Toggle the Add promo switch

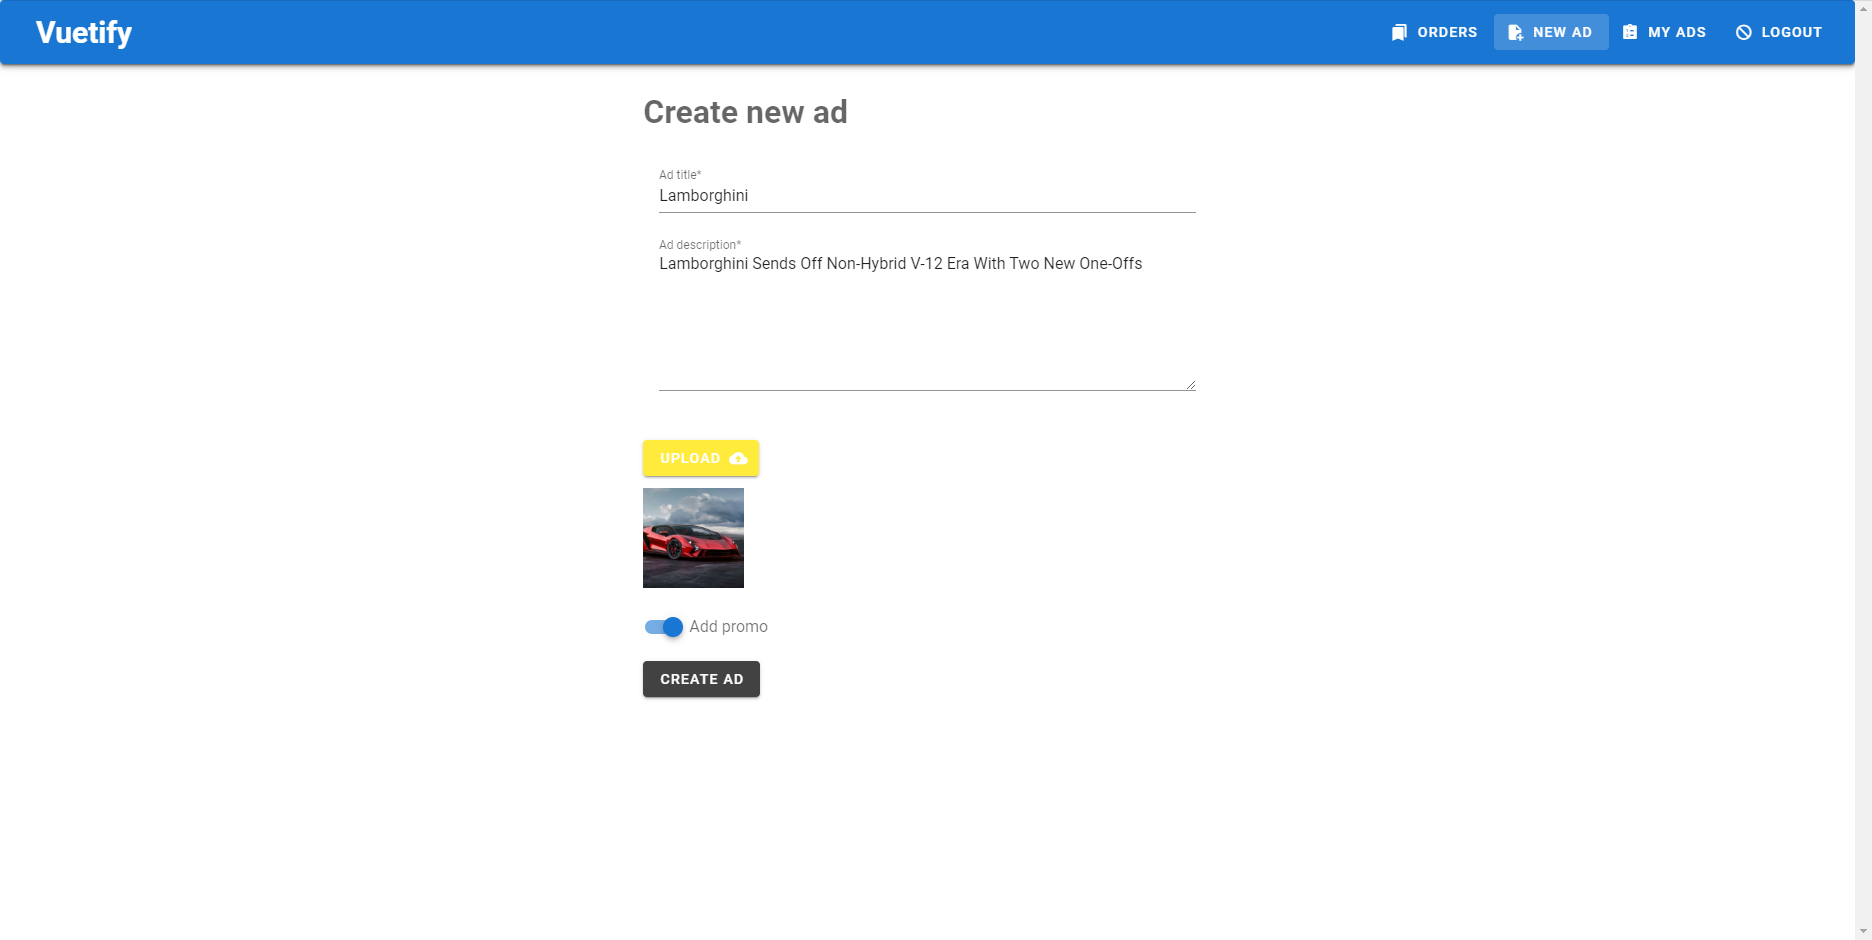tap(663, 627)
